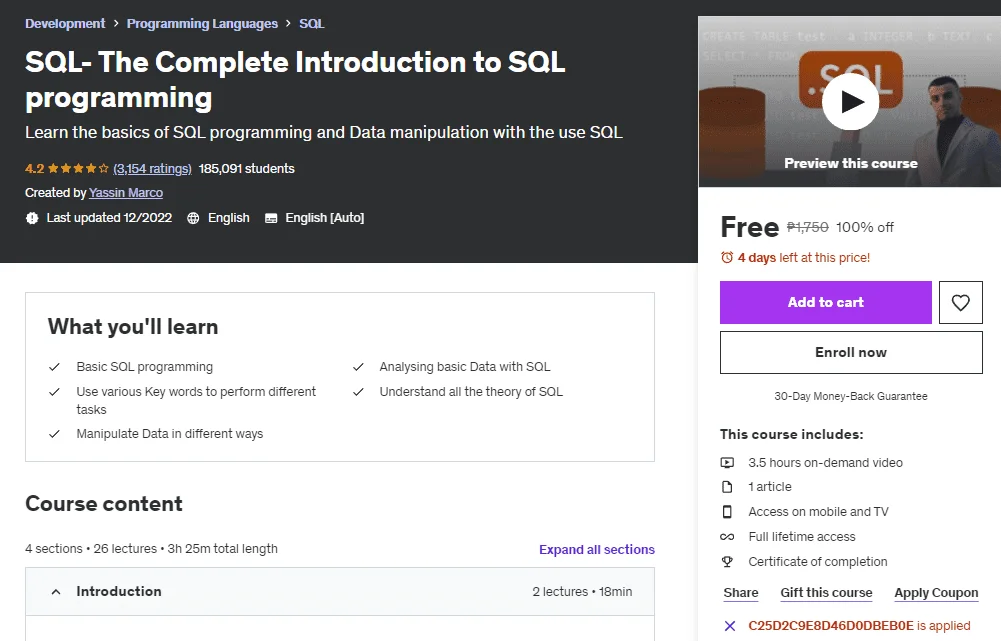Click checkmark beside Use various Key words
Viewport: 1001px width, 641px height.
pyautogui.click(x=54, y=391)
